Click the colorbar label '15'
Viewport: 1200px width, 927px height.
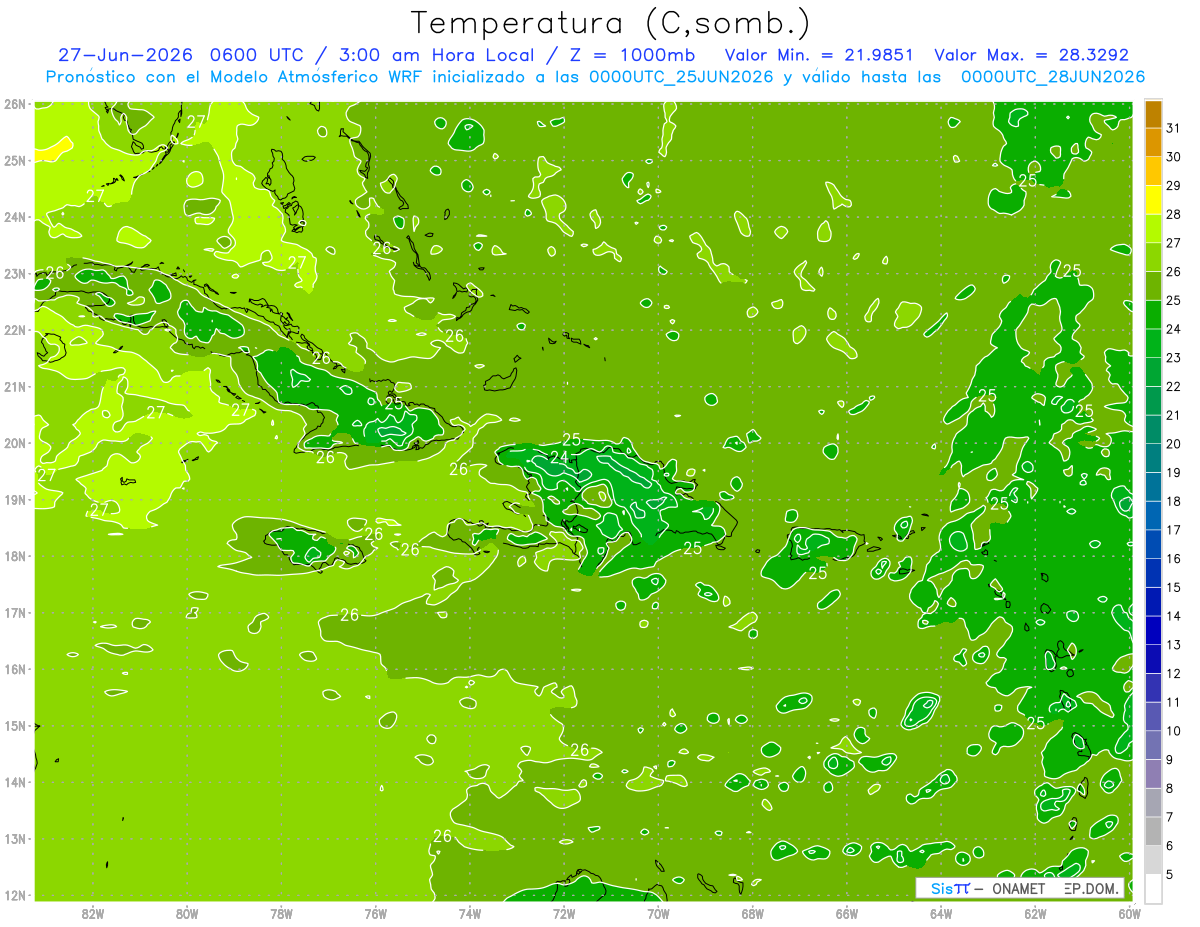pyautogui.click(x=1173, y=587)
